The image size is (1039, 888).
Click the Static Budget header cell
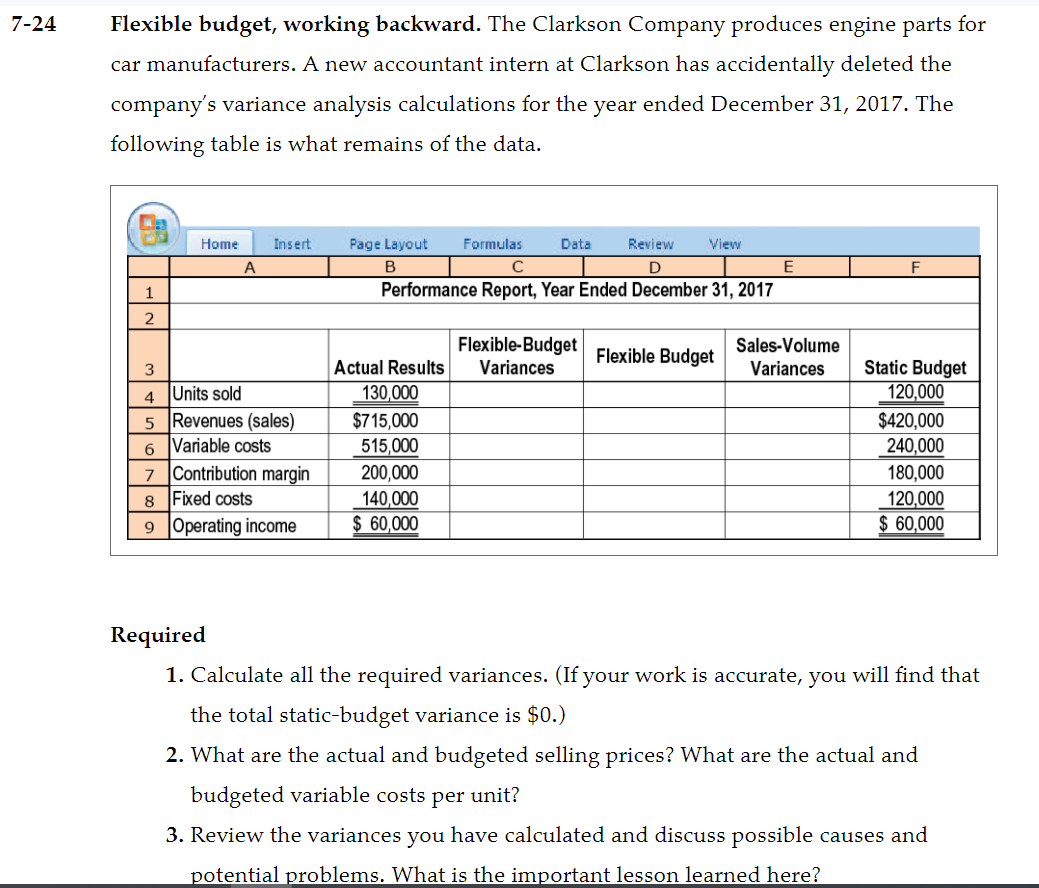(915, 367)
